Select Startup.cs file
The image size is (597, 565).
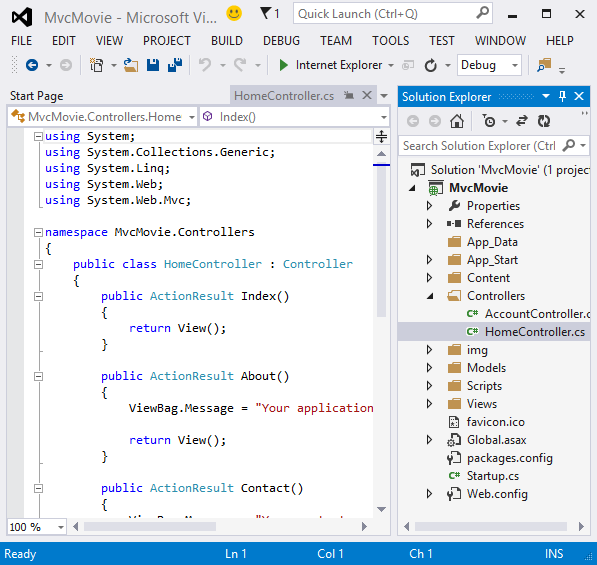[x=493, y=476]
